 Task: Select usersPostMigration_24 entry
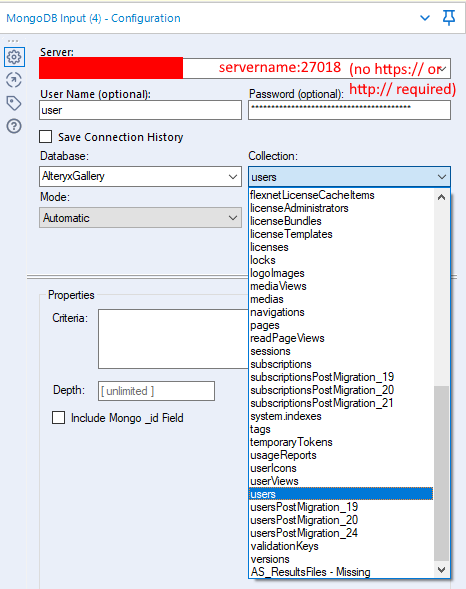point(341,533)
